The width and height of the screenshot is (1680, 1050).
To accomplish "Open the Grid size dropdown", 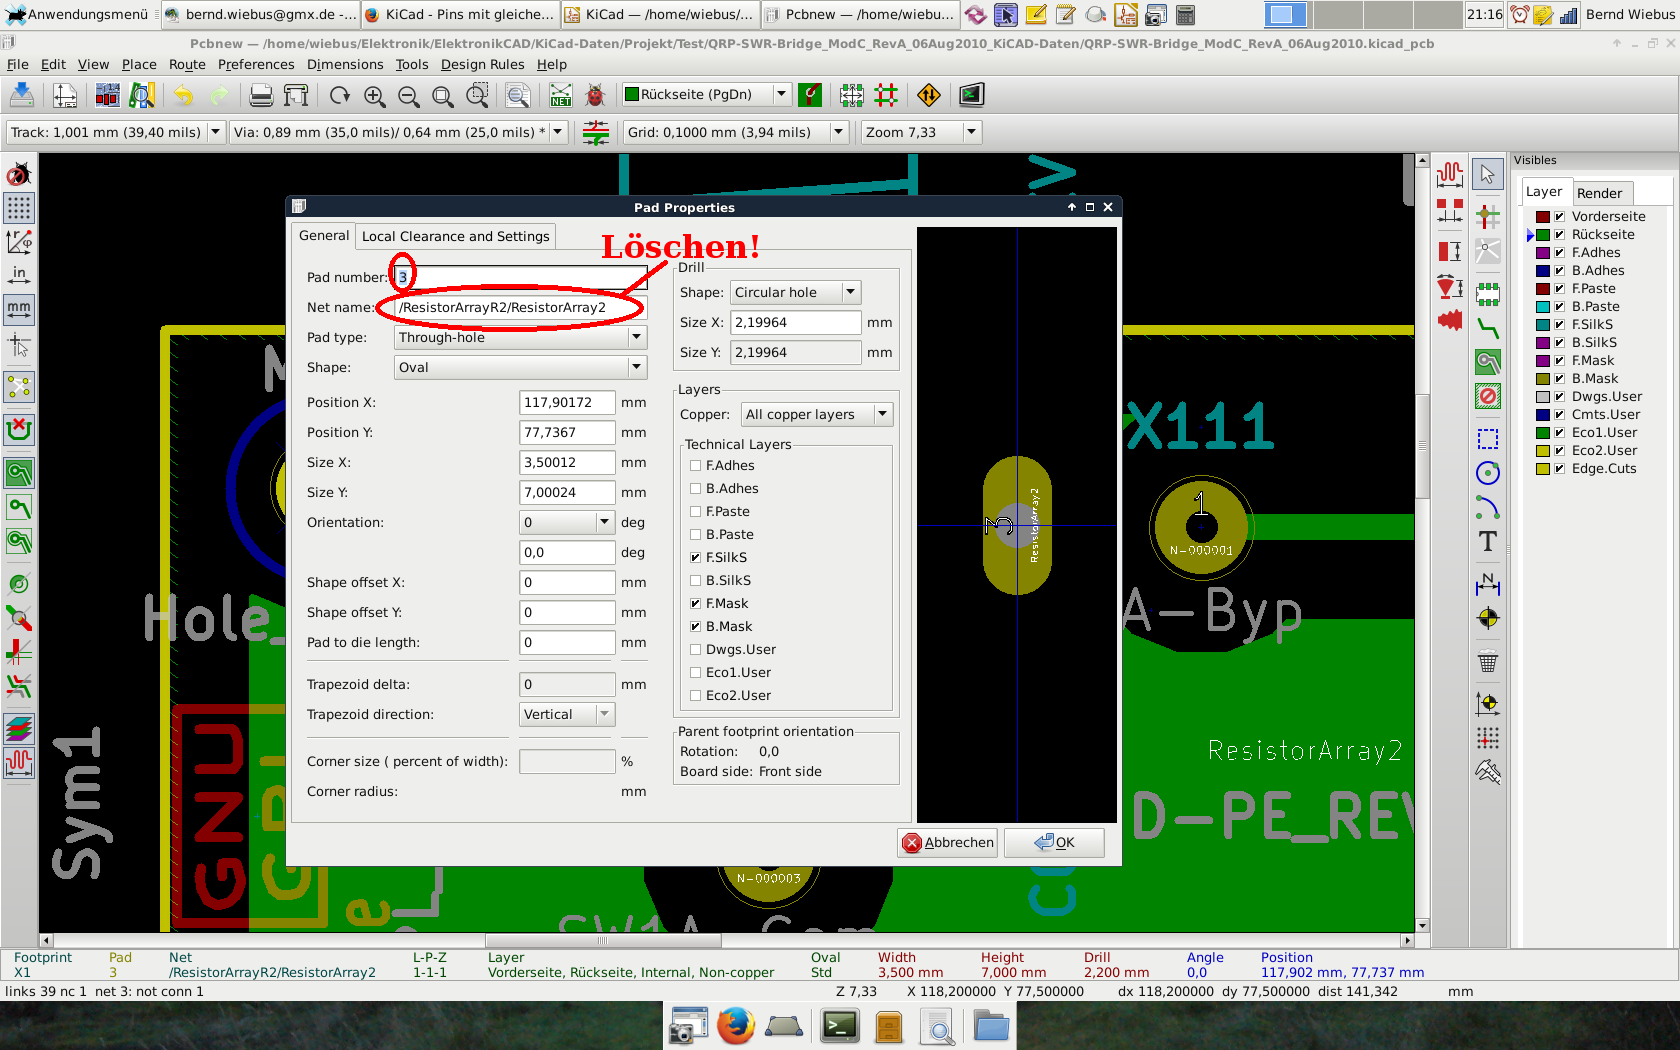I will [736, 132].
